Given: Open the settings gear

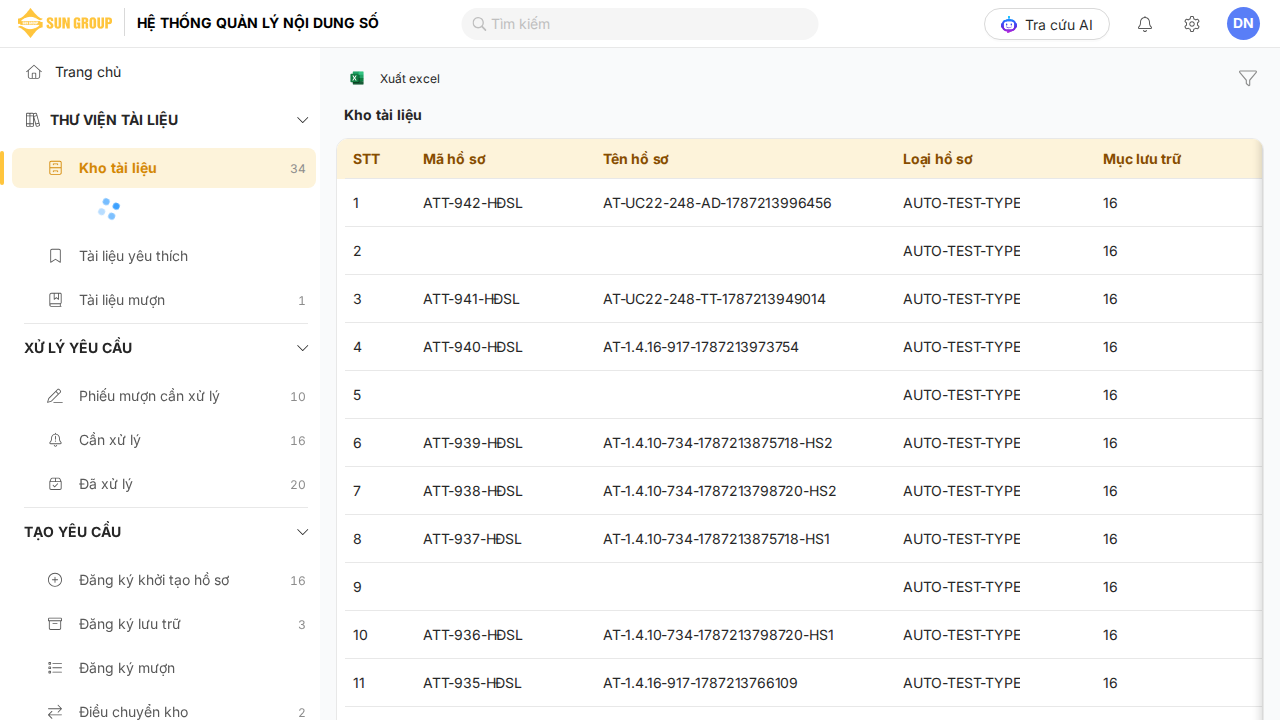Looking at the screenshot, I should tap(1192, 24).
